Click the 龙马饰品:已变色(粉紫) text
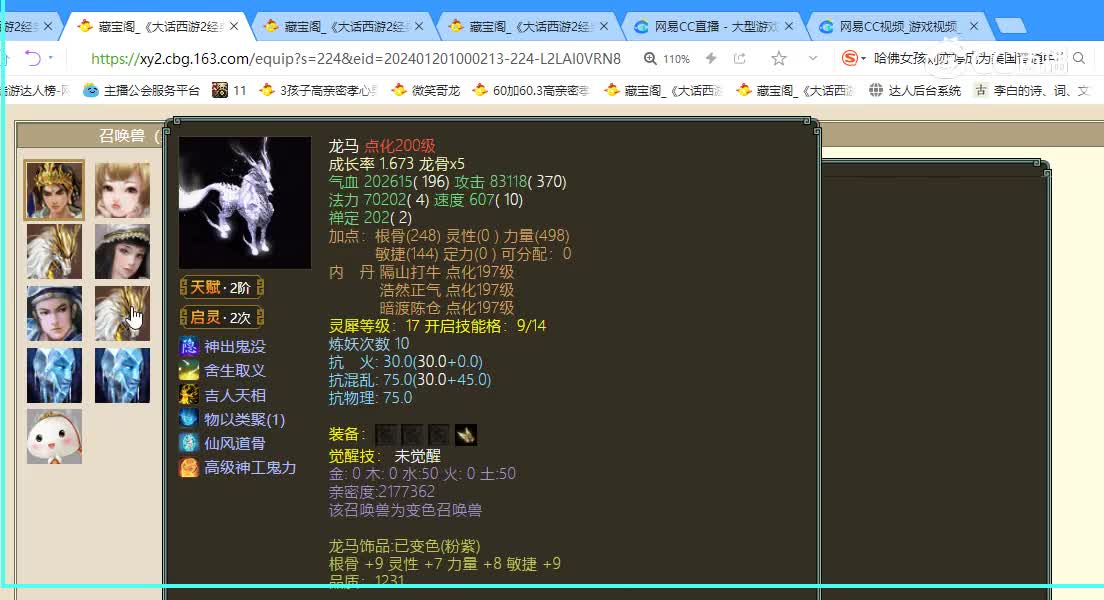 pyautogui.click(x=404, y=546)
